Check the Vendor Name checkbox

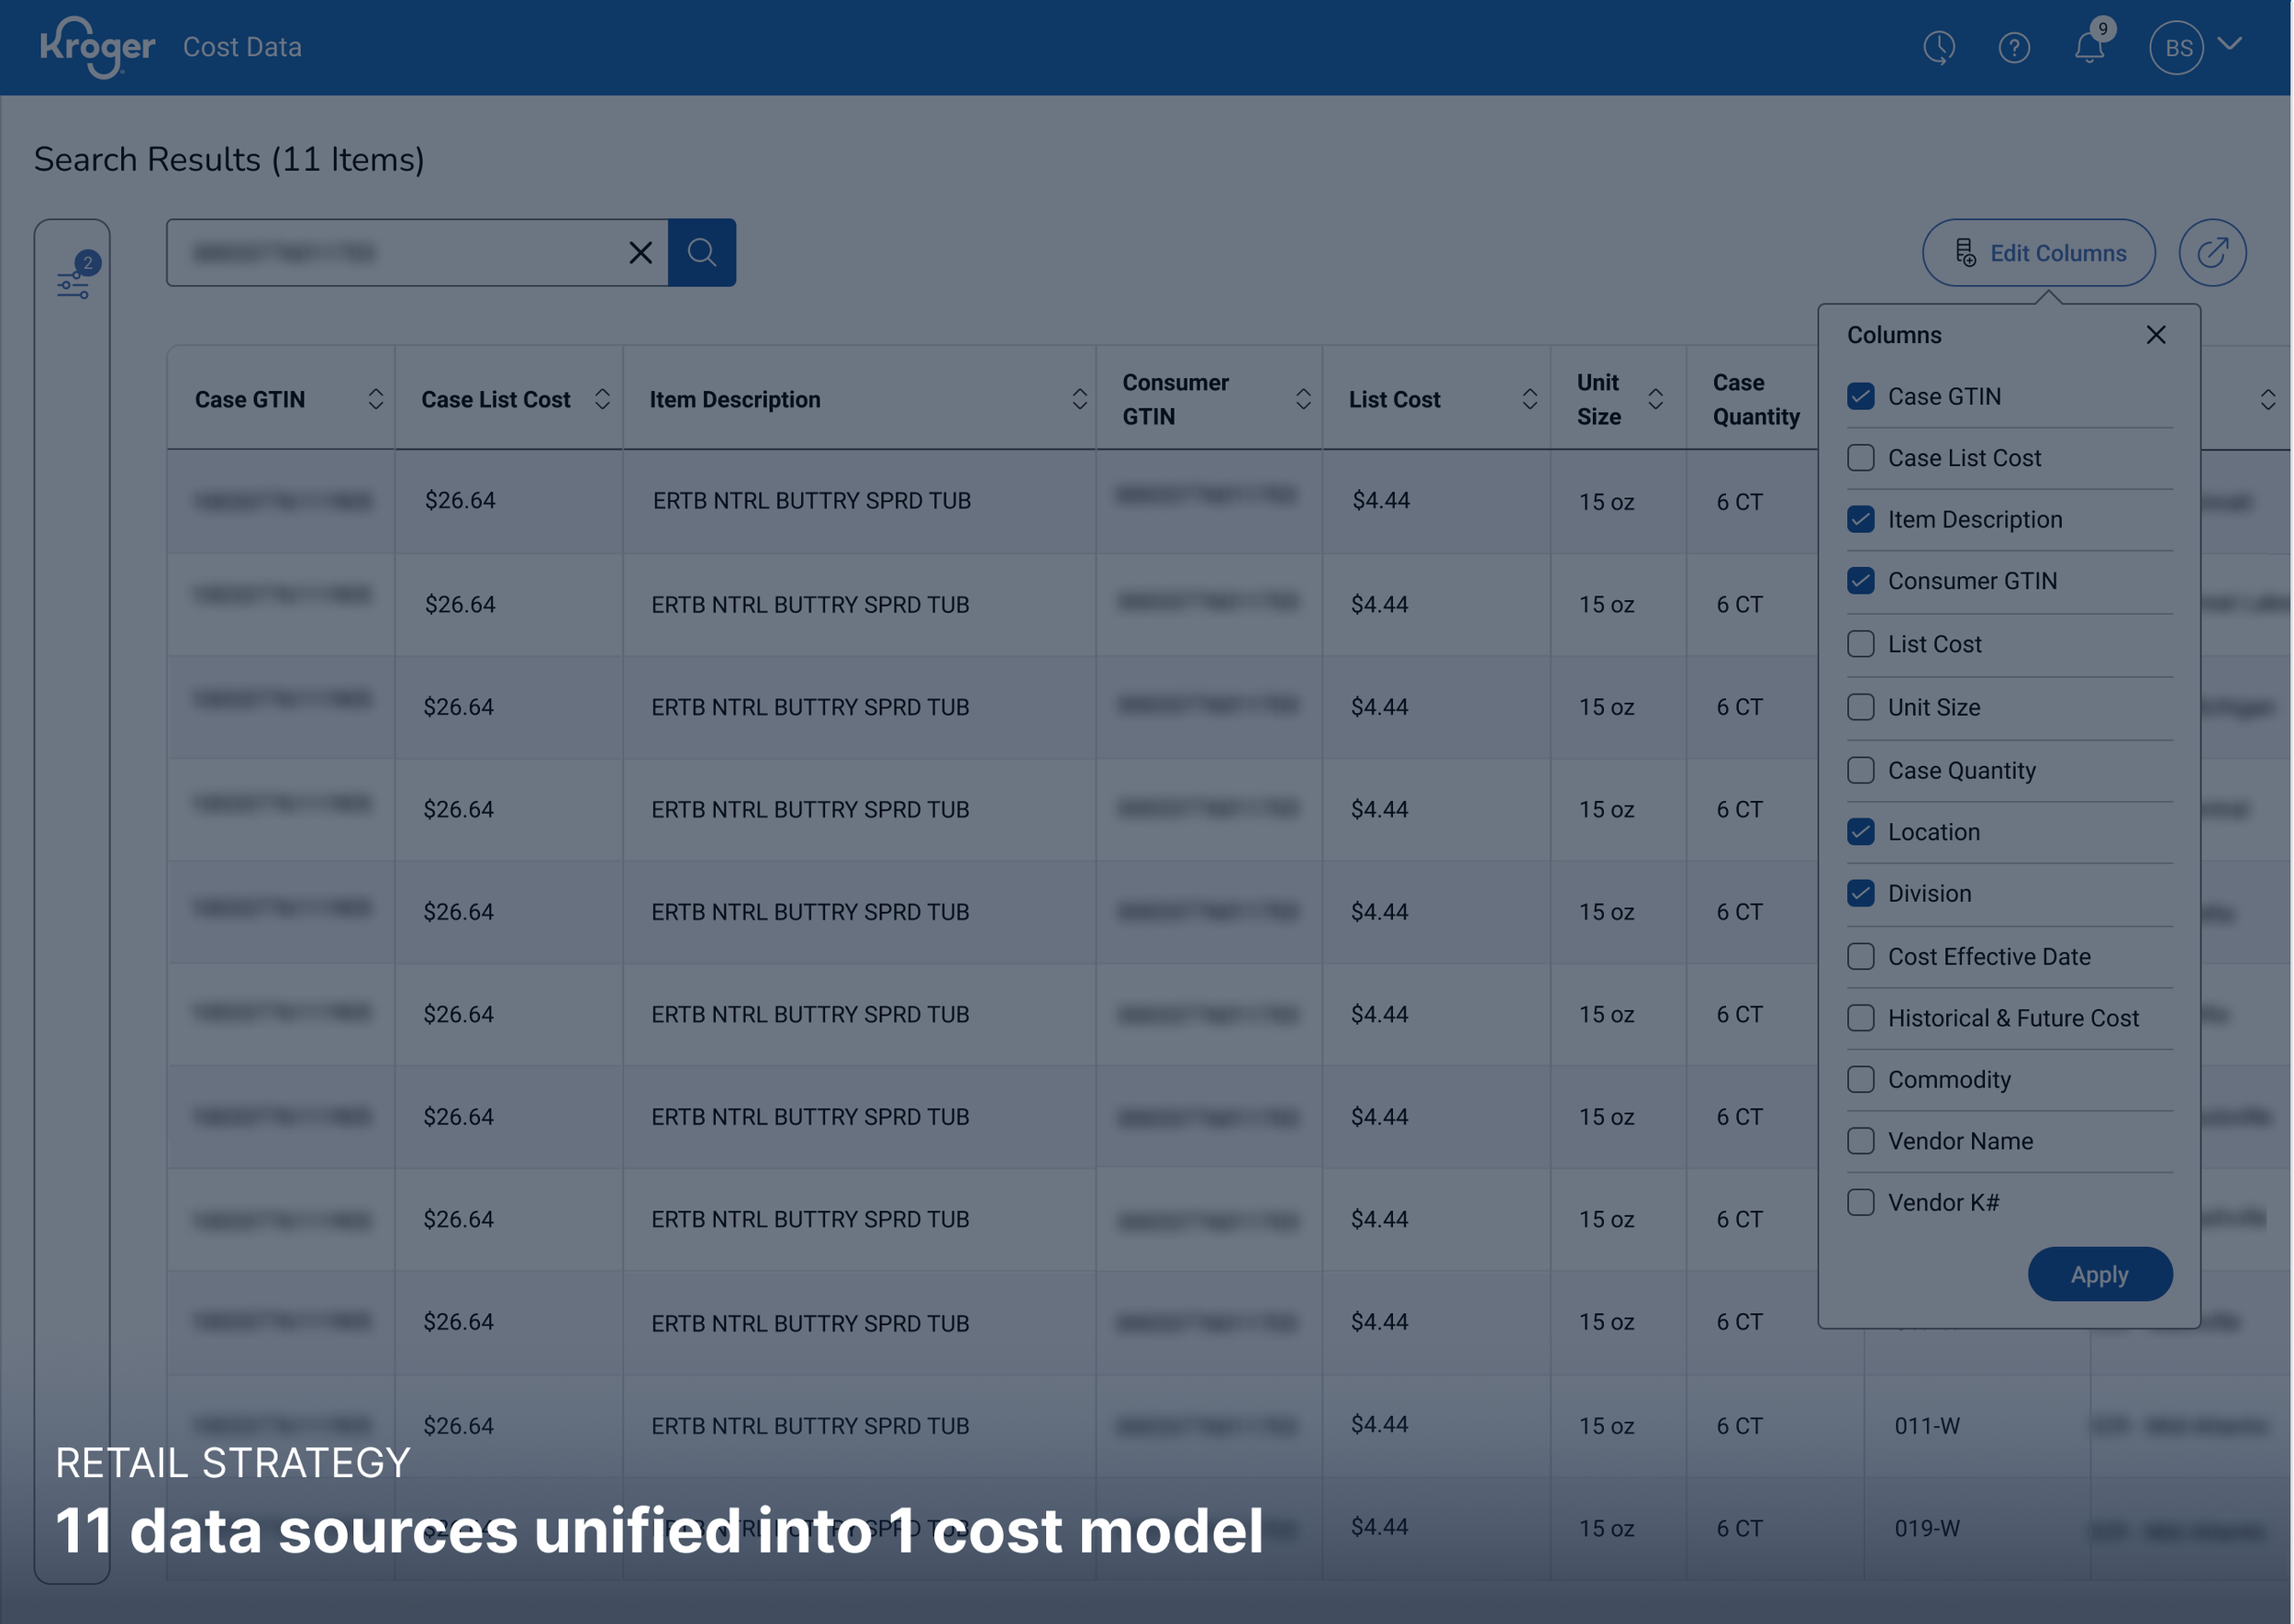(1861, 1140)
